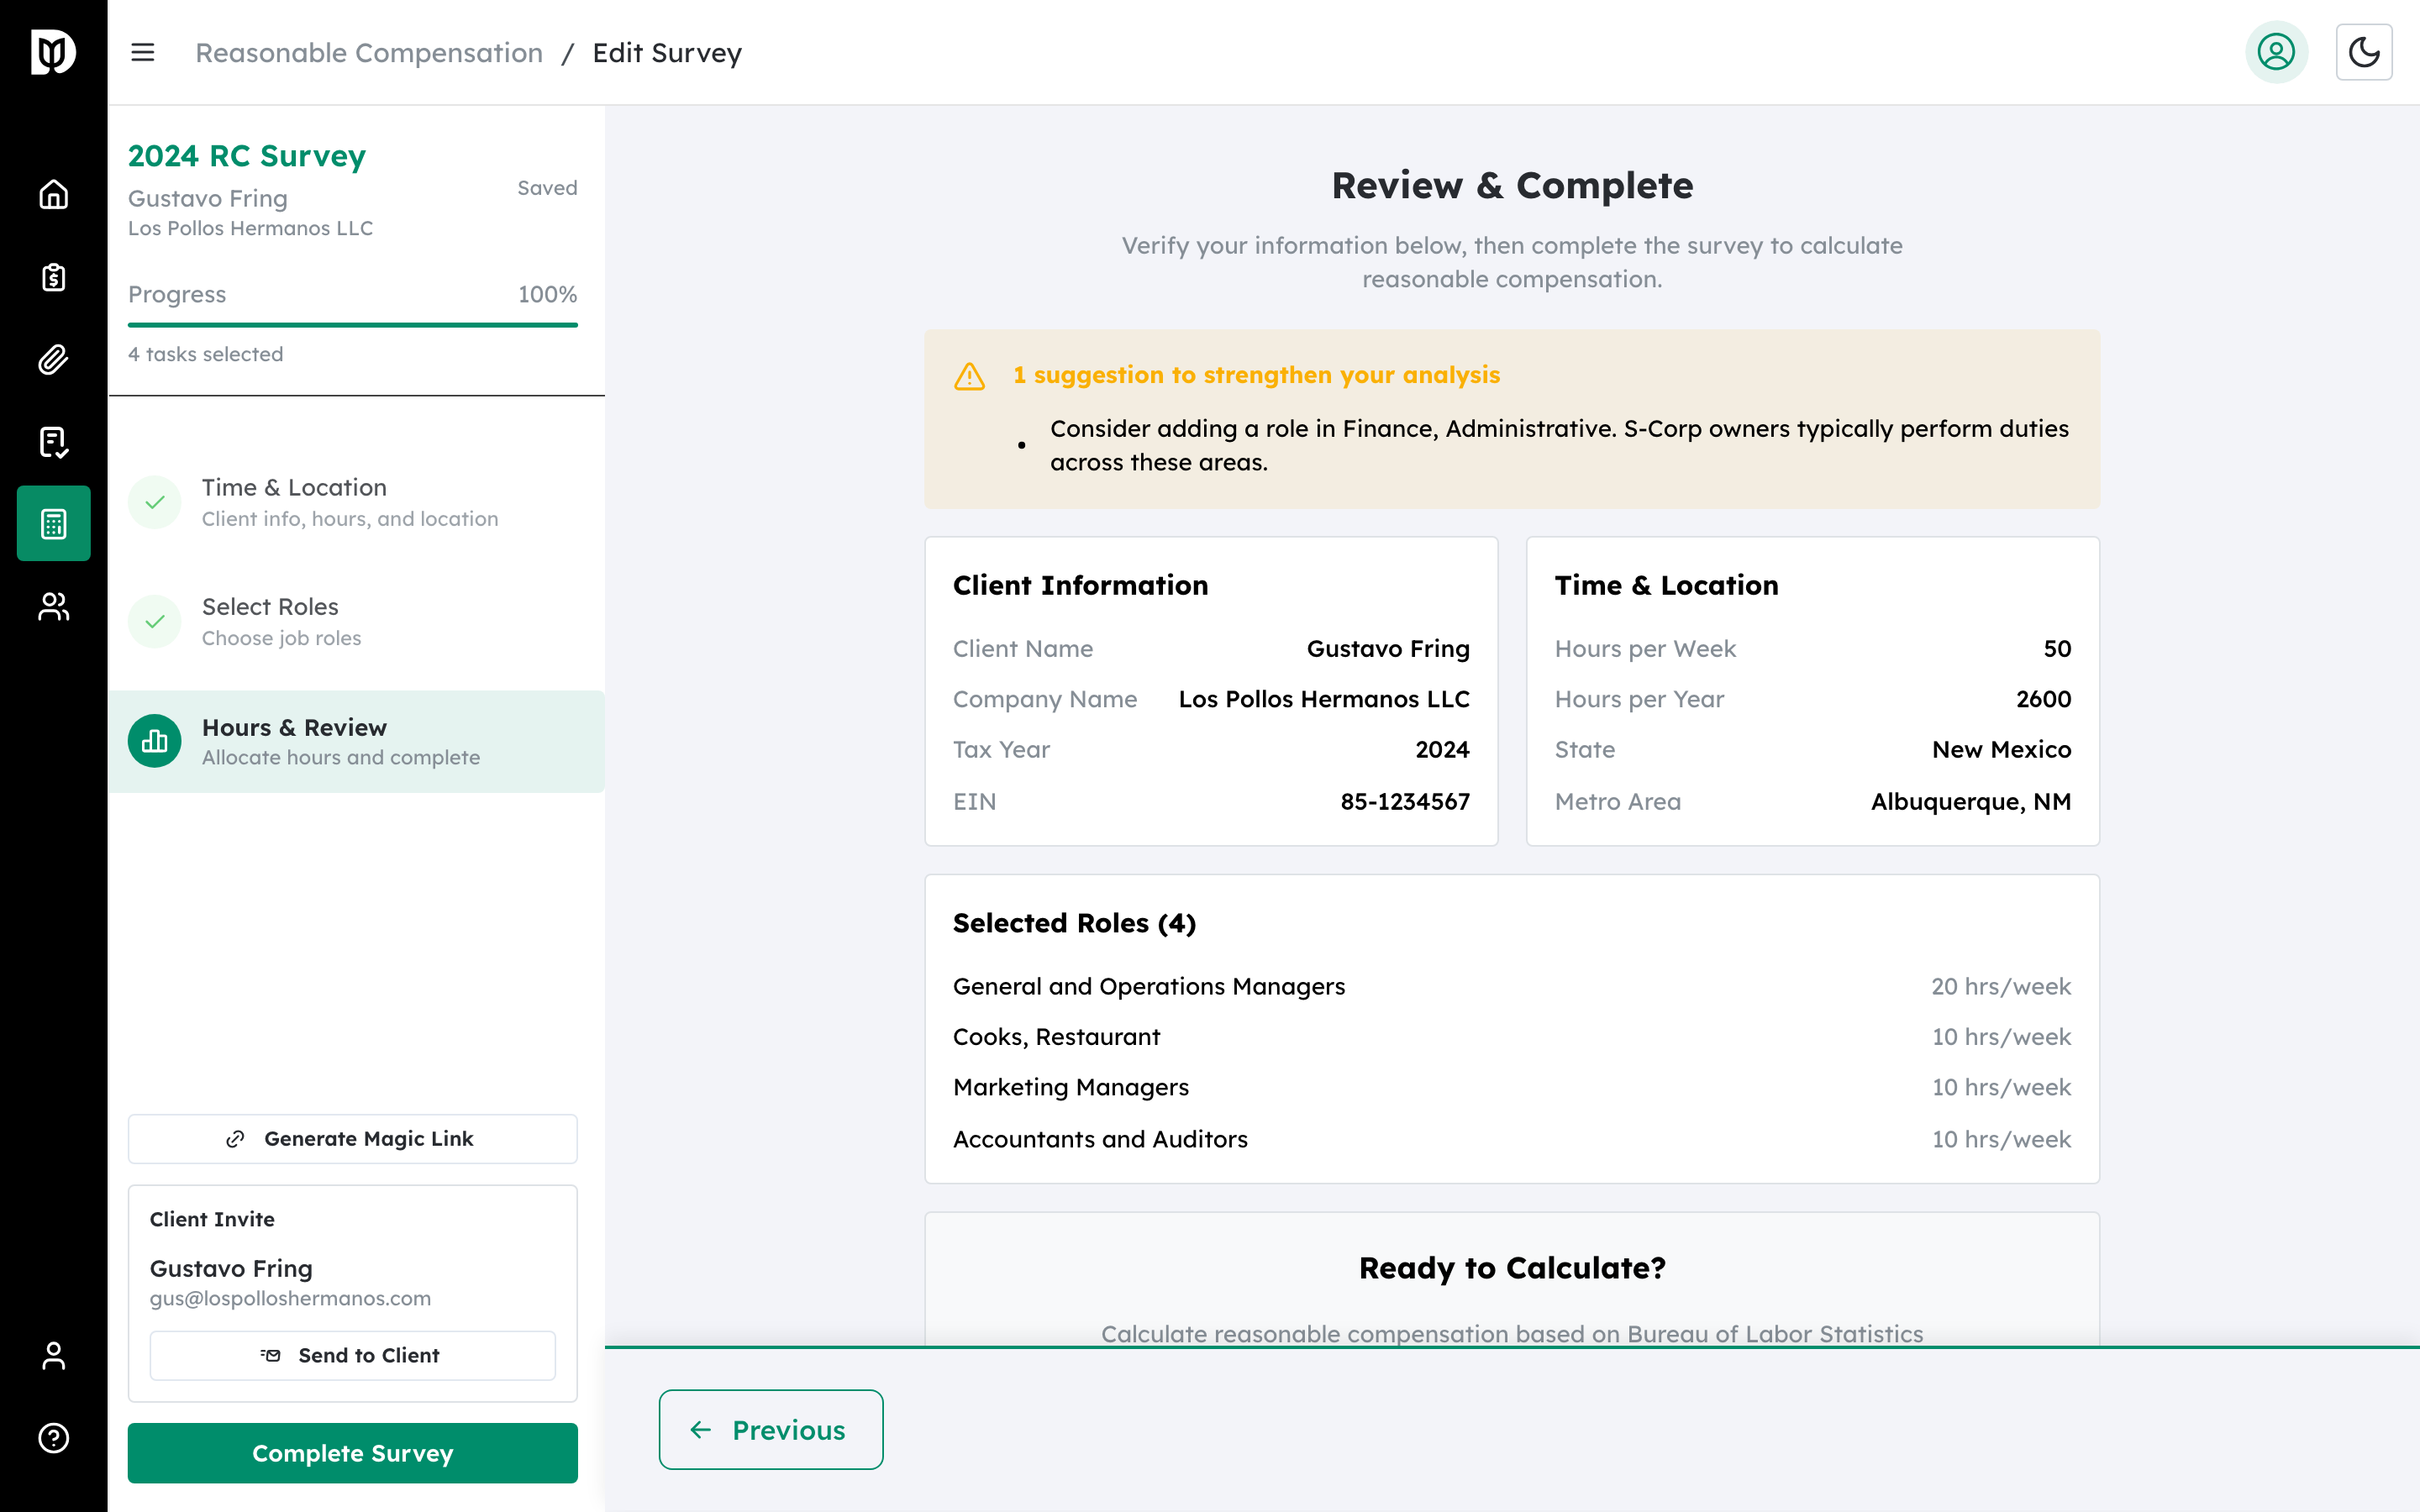Viewport: 2420px width, 1512px height.
Task: Open the clients people icon in sidebar
Action: coord(52,606)
